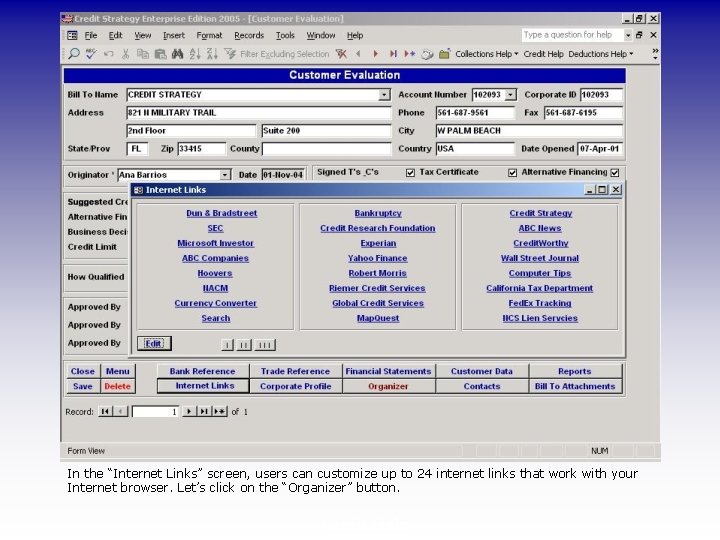
Task: Click the County input field
Action: (326, 149)
